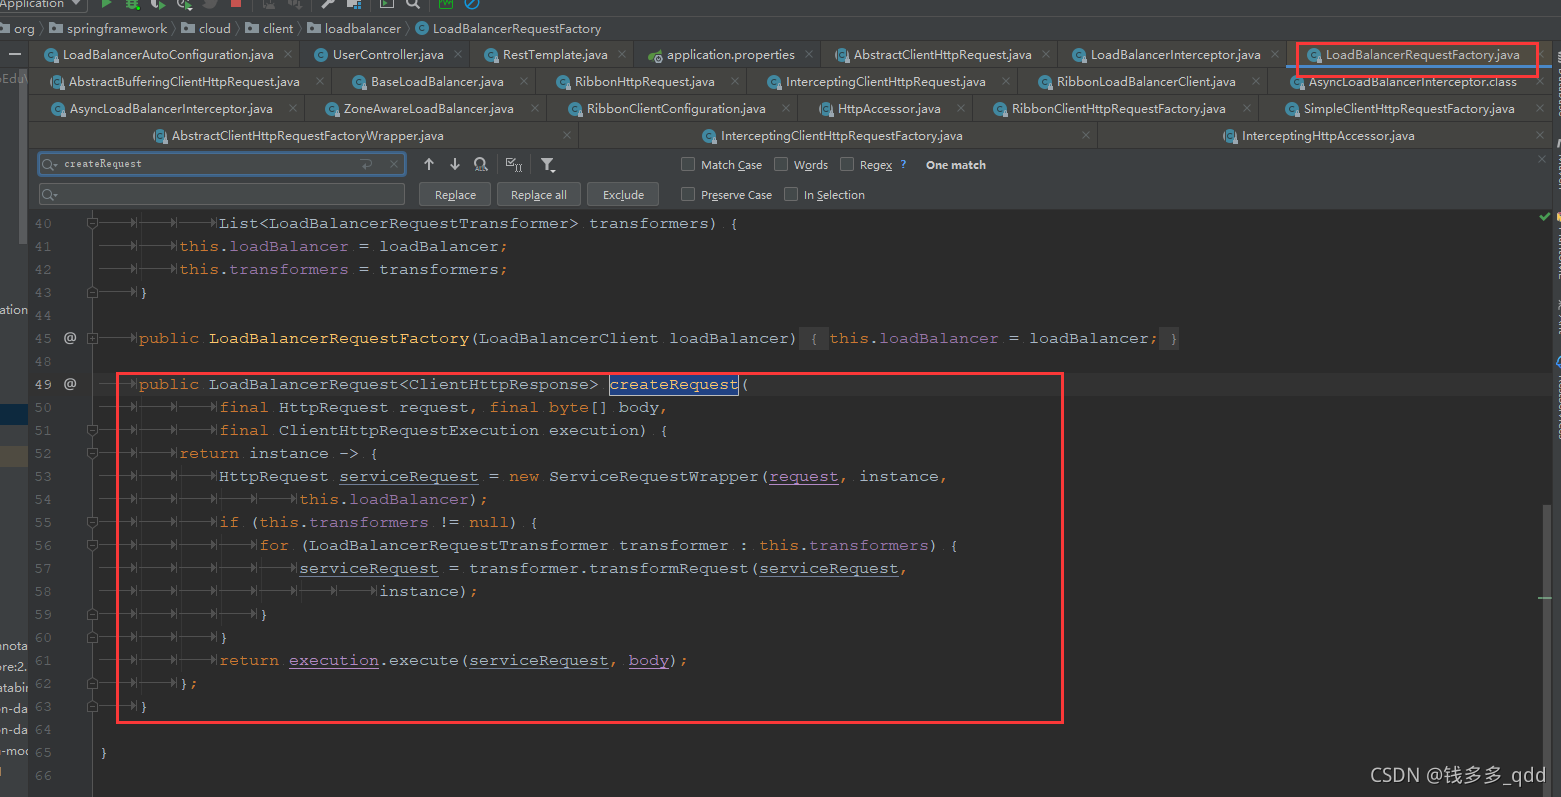
Task: Click the previous occurrence up arrow
Action: 429,164
